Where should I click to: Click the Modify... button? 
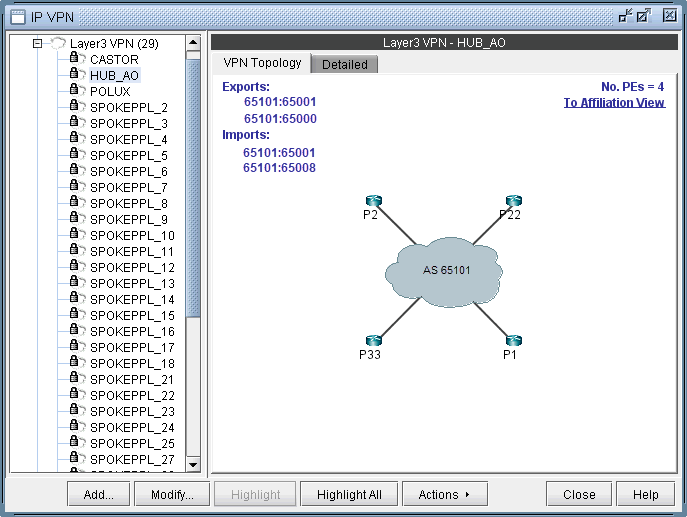point(172,494)
